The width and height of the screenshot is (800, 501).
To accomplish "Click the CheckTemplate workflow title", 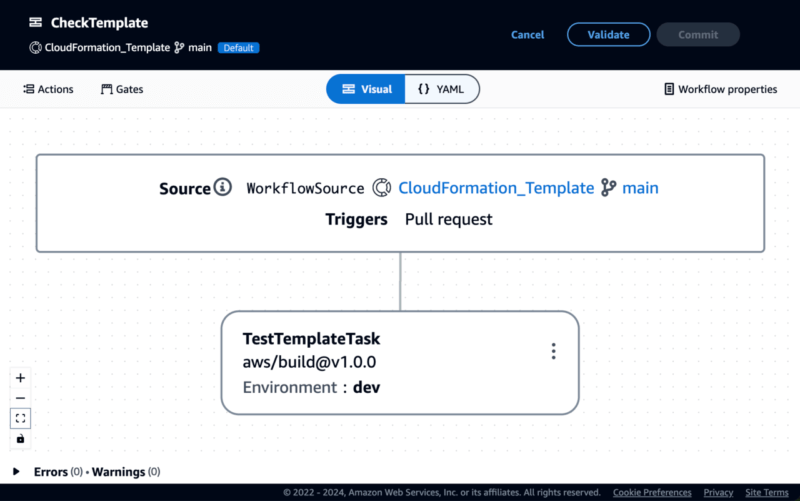I will coord(99,22).
